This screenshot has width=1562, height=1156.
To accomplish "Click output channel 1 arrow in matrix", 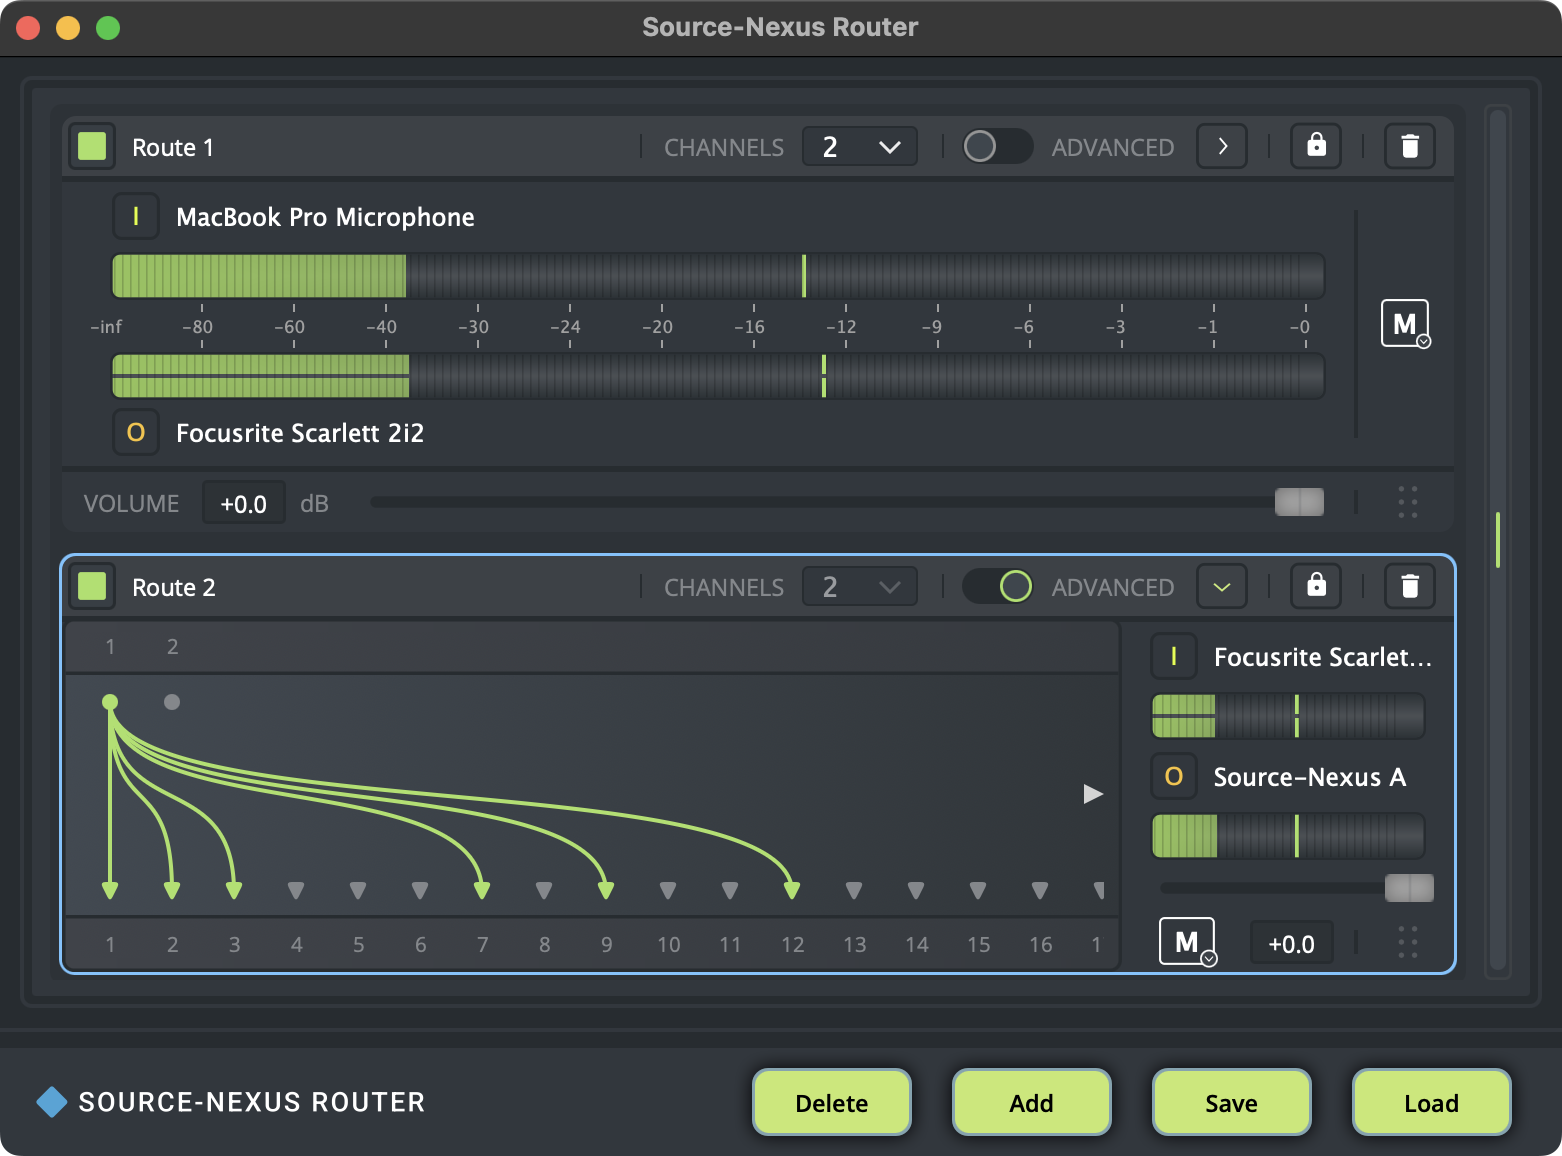I will (x=110, y=890).
